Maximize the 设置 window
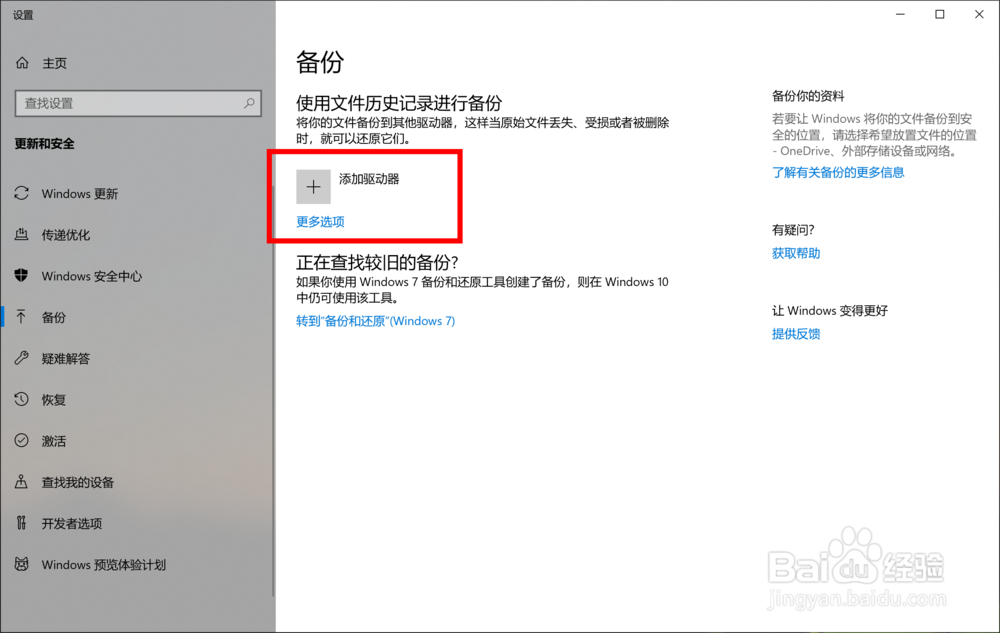 click(939, 14)
